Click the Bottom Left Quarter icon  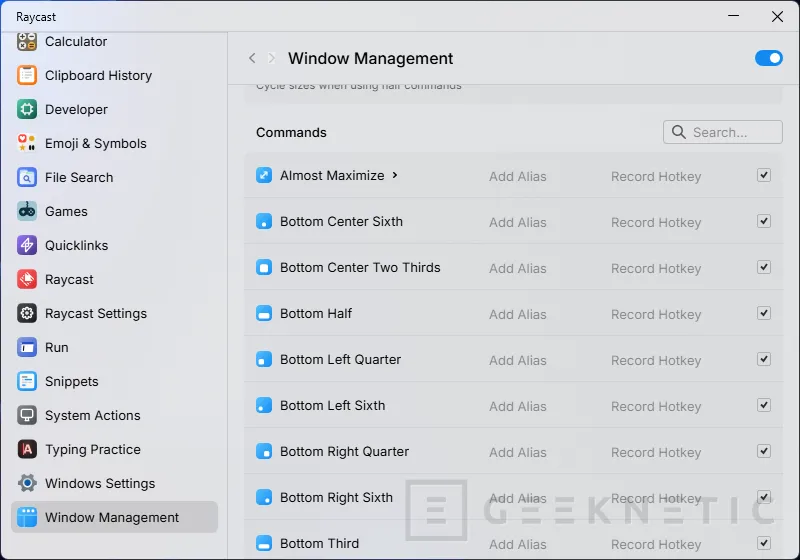(x=264, y=360)
